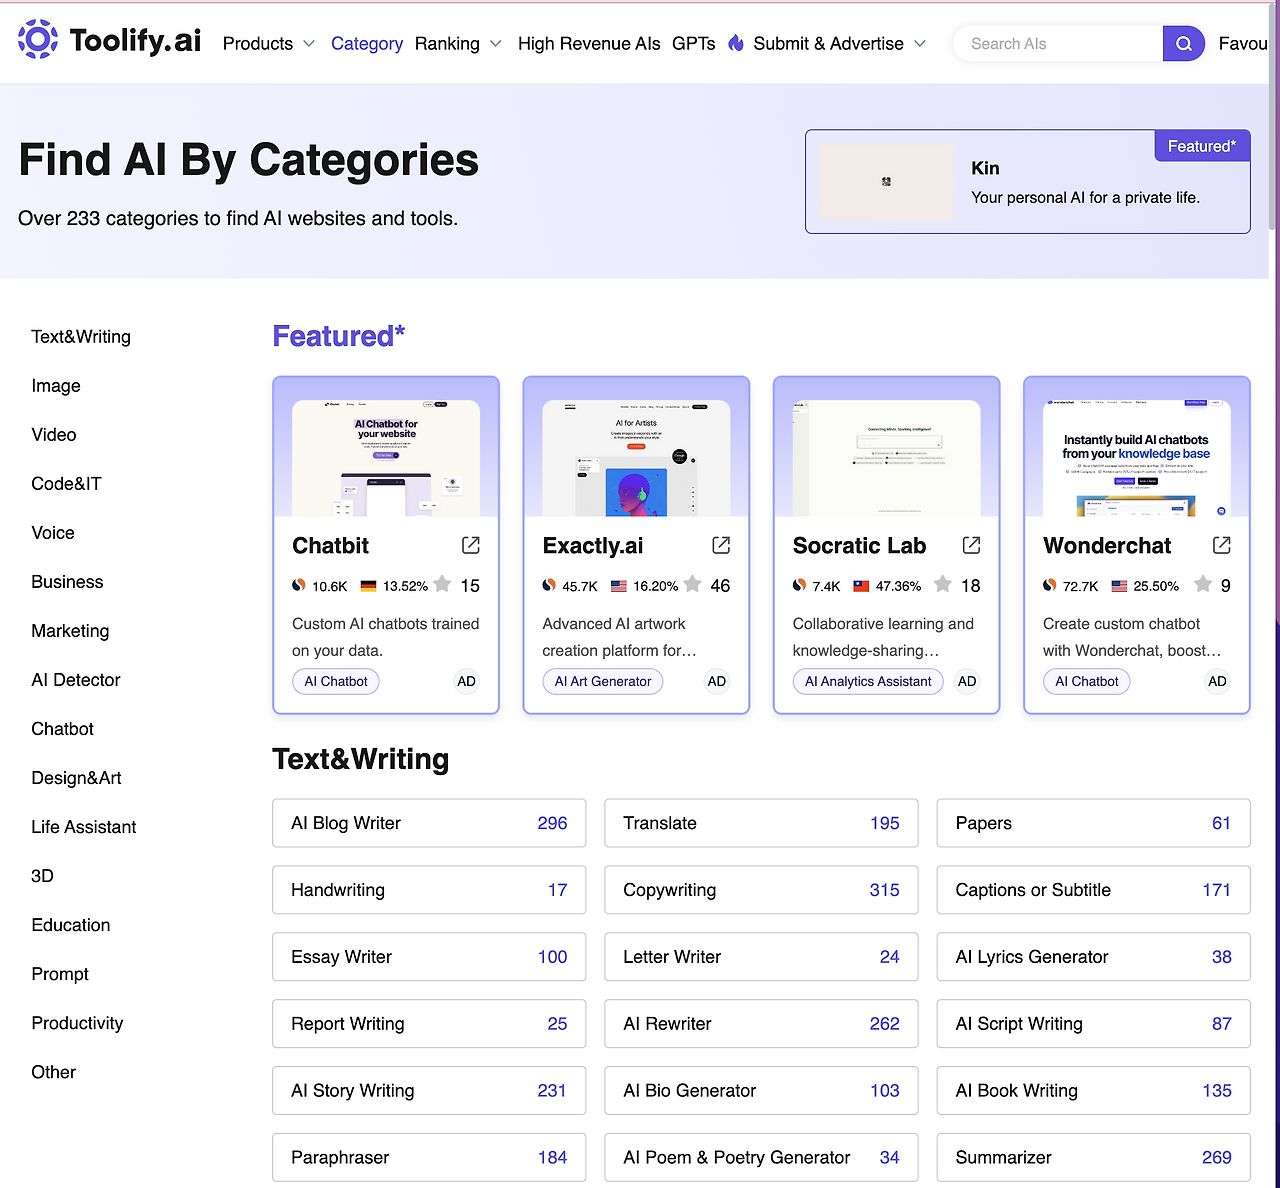This screenshot has width=1280, height=1188.
Task: Open the Copywriting category
Action: (x=761, y=890)
